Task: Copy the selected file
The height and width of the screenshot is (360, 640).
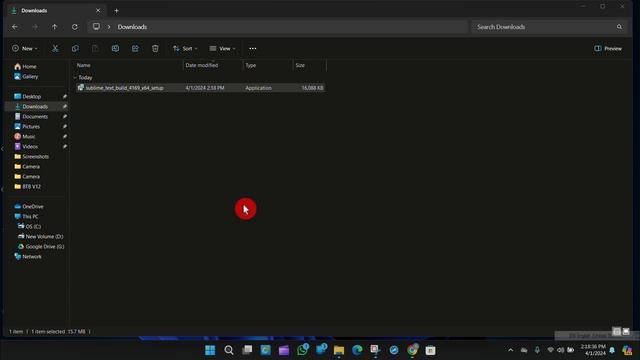Action: tap(75, 49)
